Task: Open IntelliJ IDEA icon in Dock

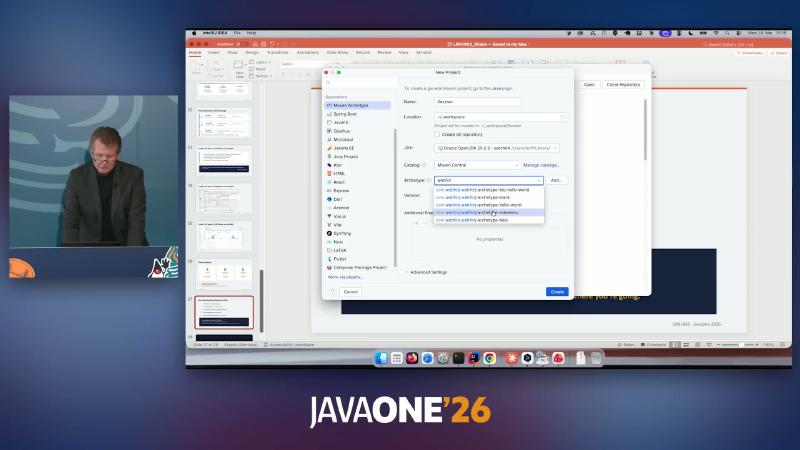Action: (474, 358)
